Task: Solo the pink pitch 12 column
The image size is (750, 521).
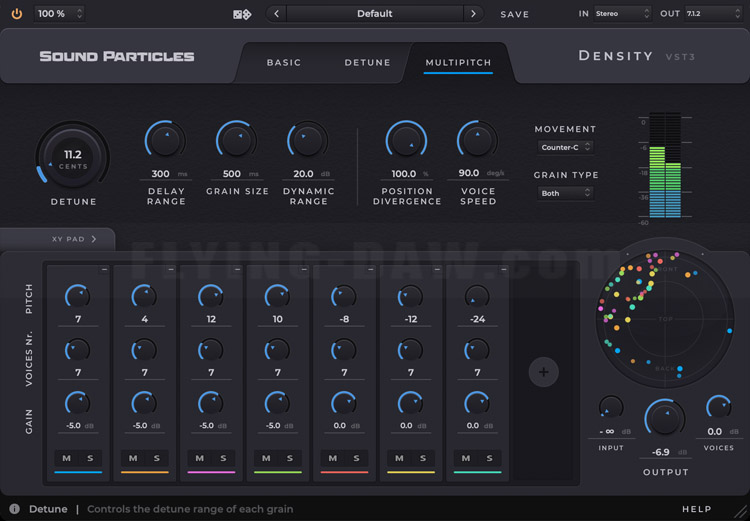Action: 223,458
